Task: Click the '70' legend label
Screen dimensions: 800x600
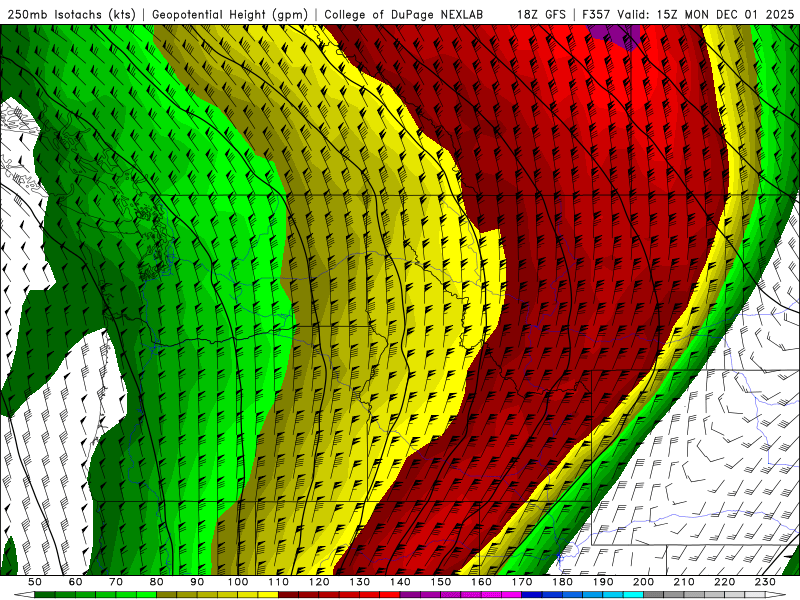Action: tap(116, 582)
